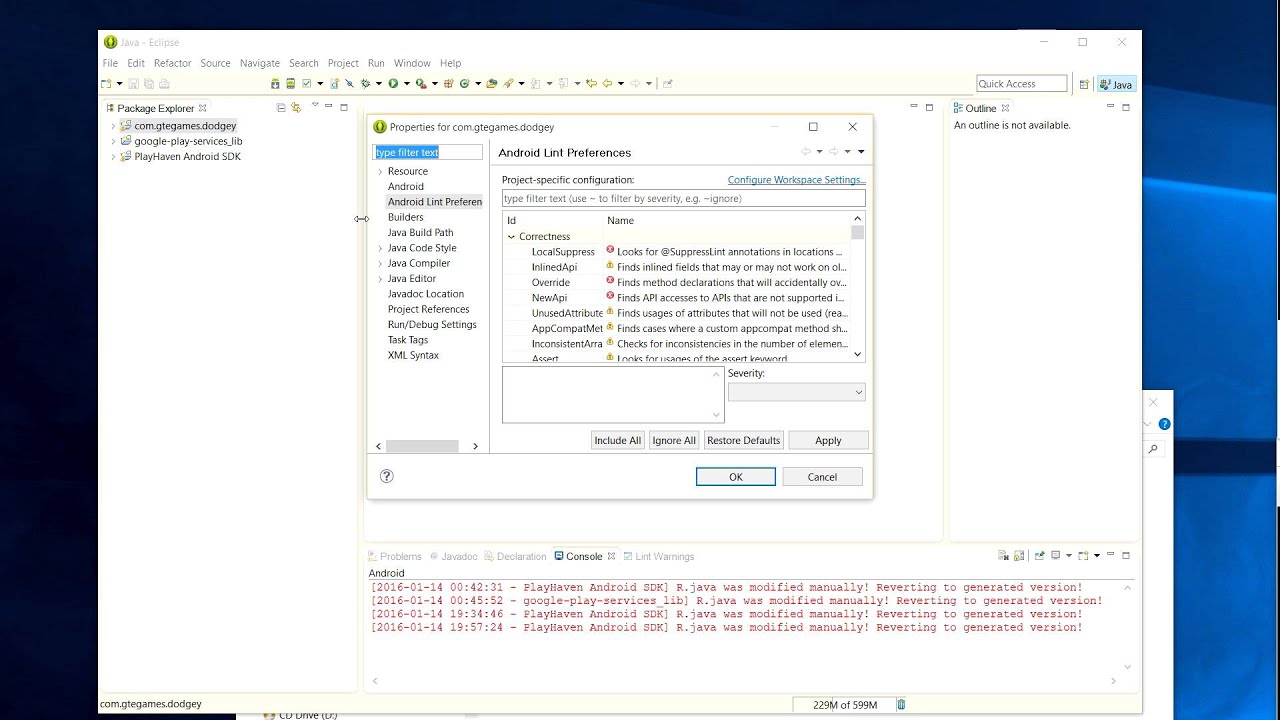
Task: Open the Android Virtual Device Manager icon
Action: point(290,84)
